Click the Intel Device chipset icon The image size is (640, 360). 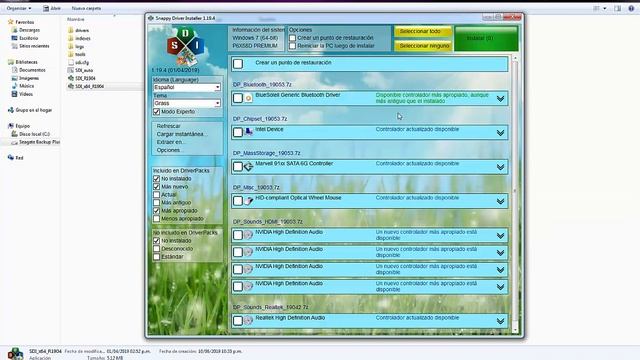pyautogui.click(x=248, y=132)
